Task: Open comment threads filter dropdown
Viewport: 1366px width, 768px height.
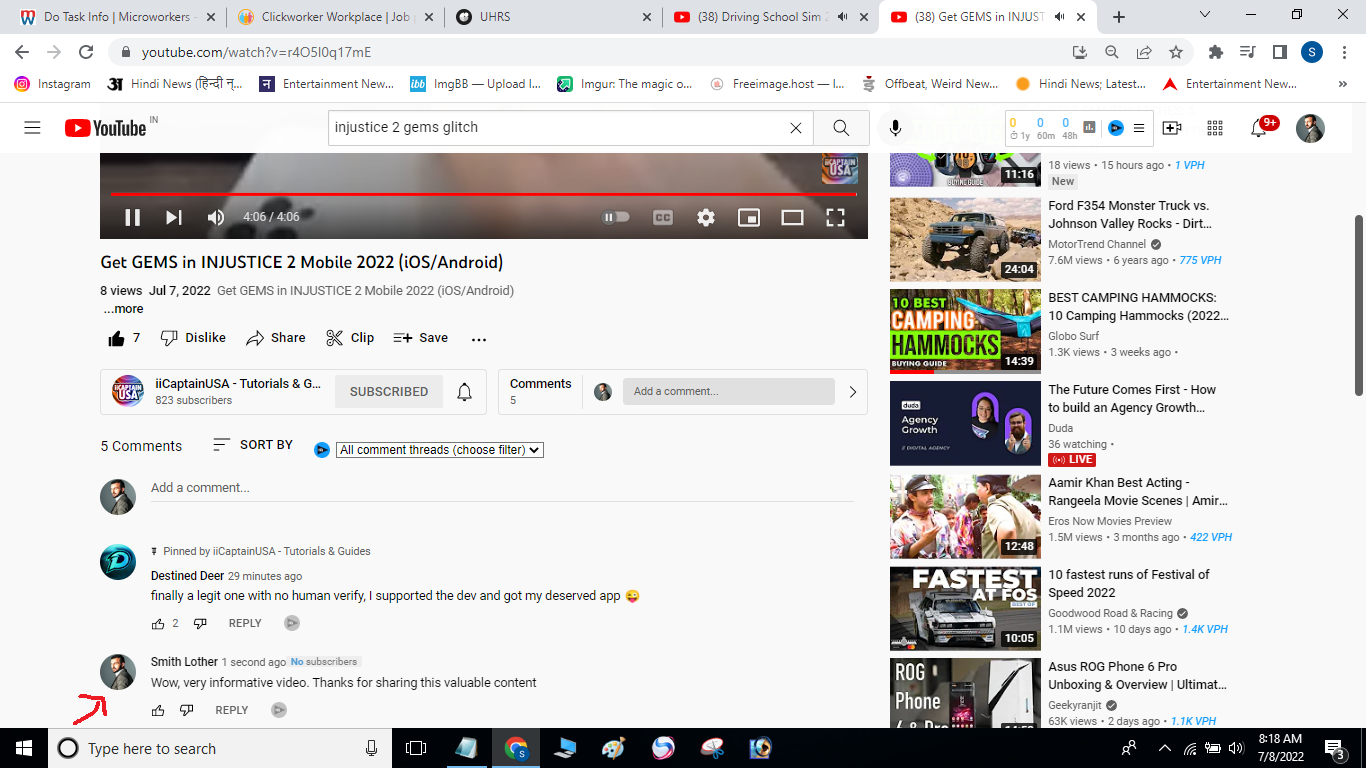Action: coord(440,450)
